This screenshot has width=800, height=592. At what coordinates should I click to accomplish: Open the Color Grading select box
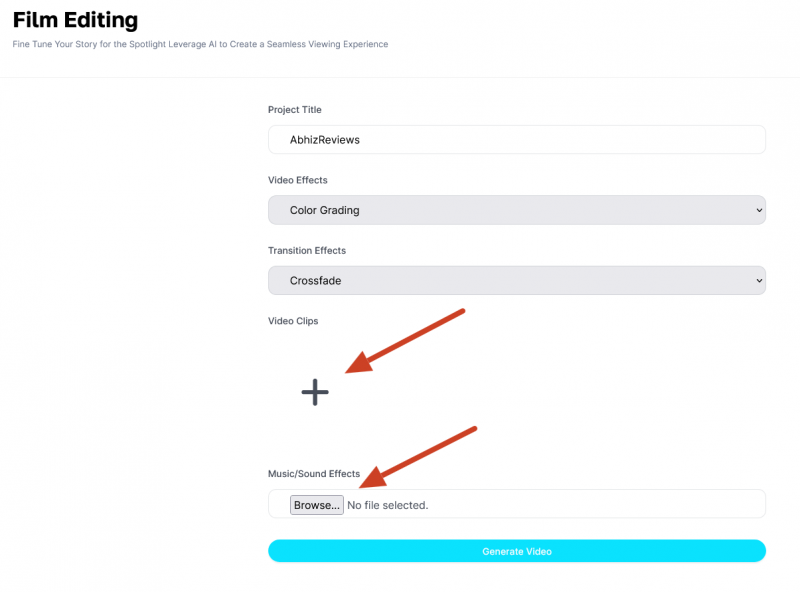[516, 210]
